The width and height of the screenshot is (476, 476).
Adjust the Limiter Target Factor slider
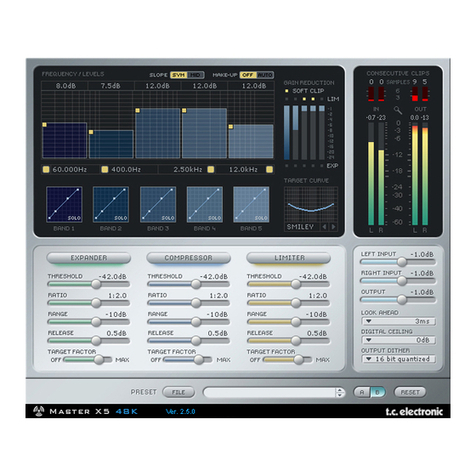tap(298, 360)
